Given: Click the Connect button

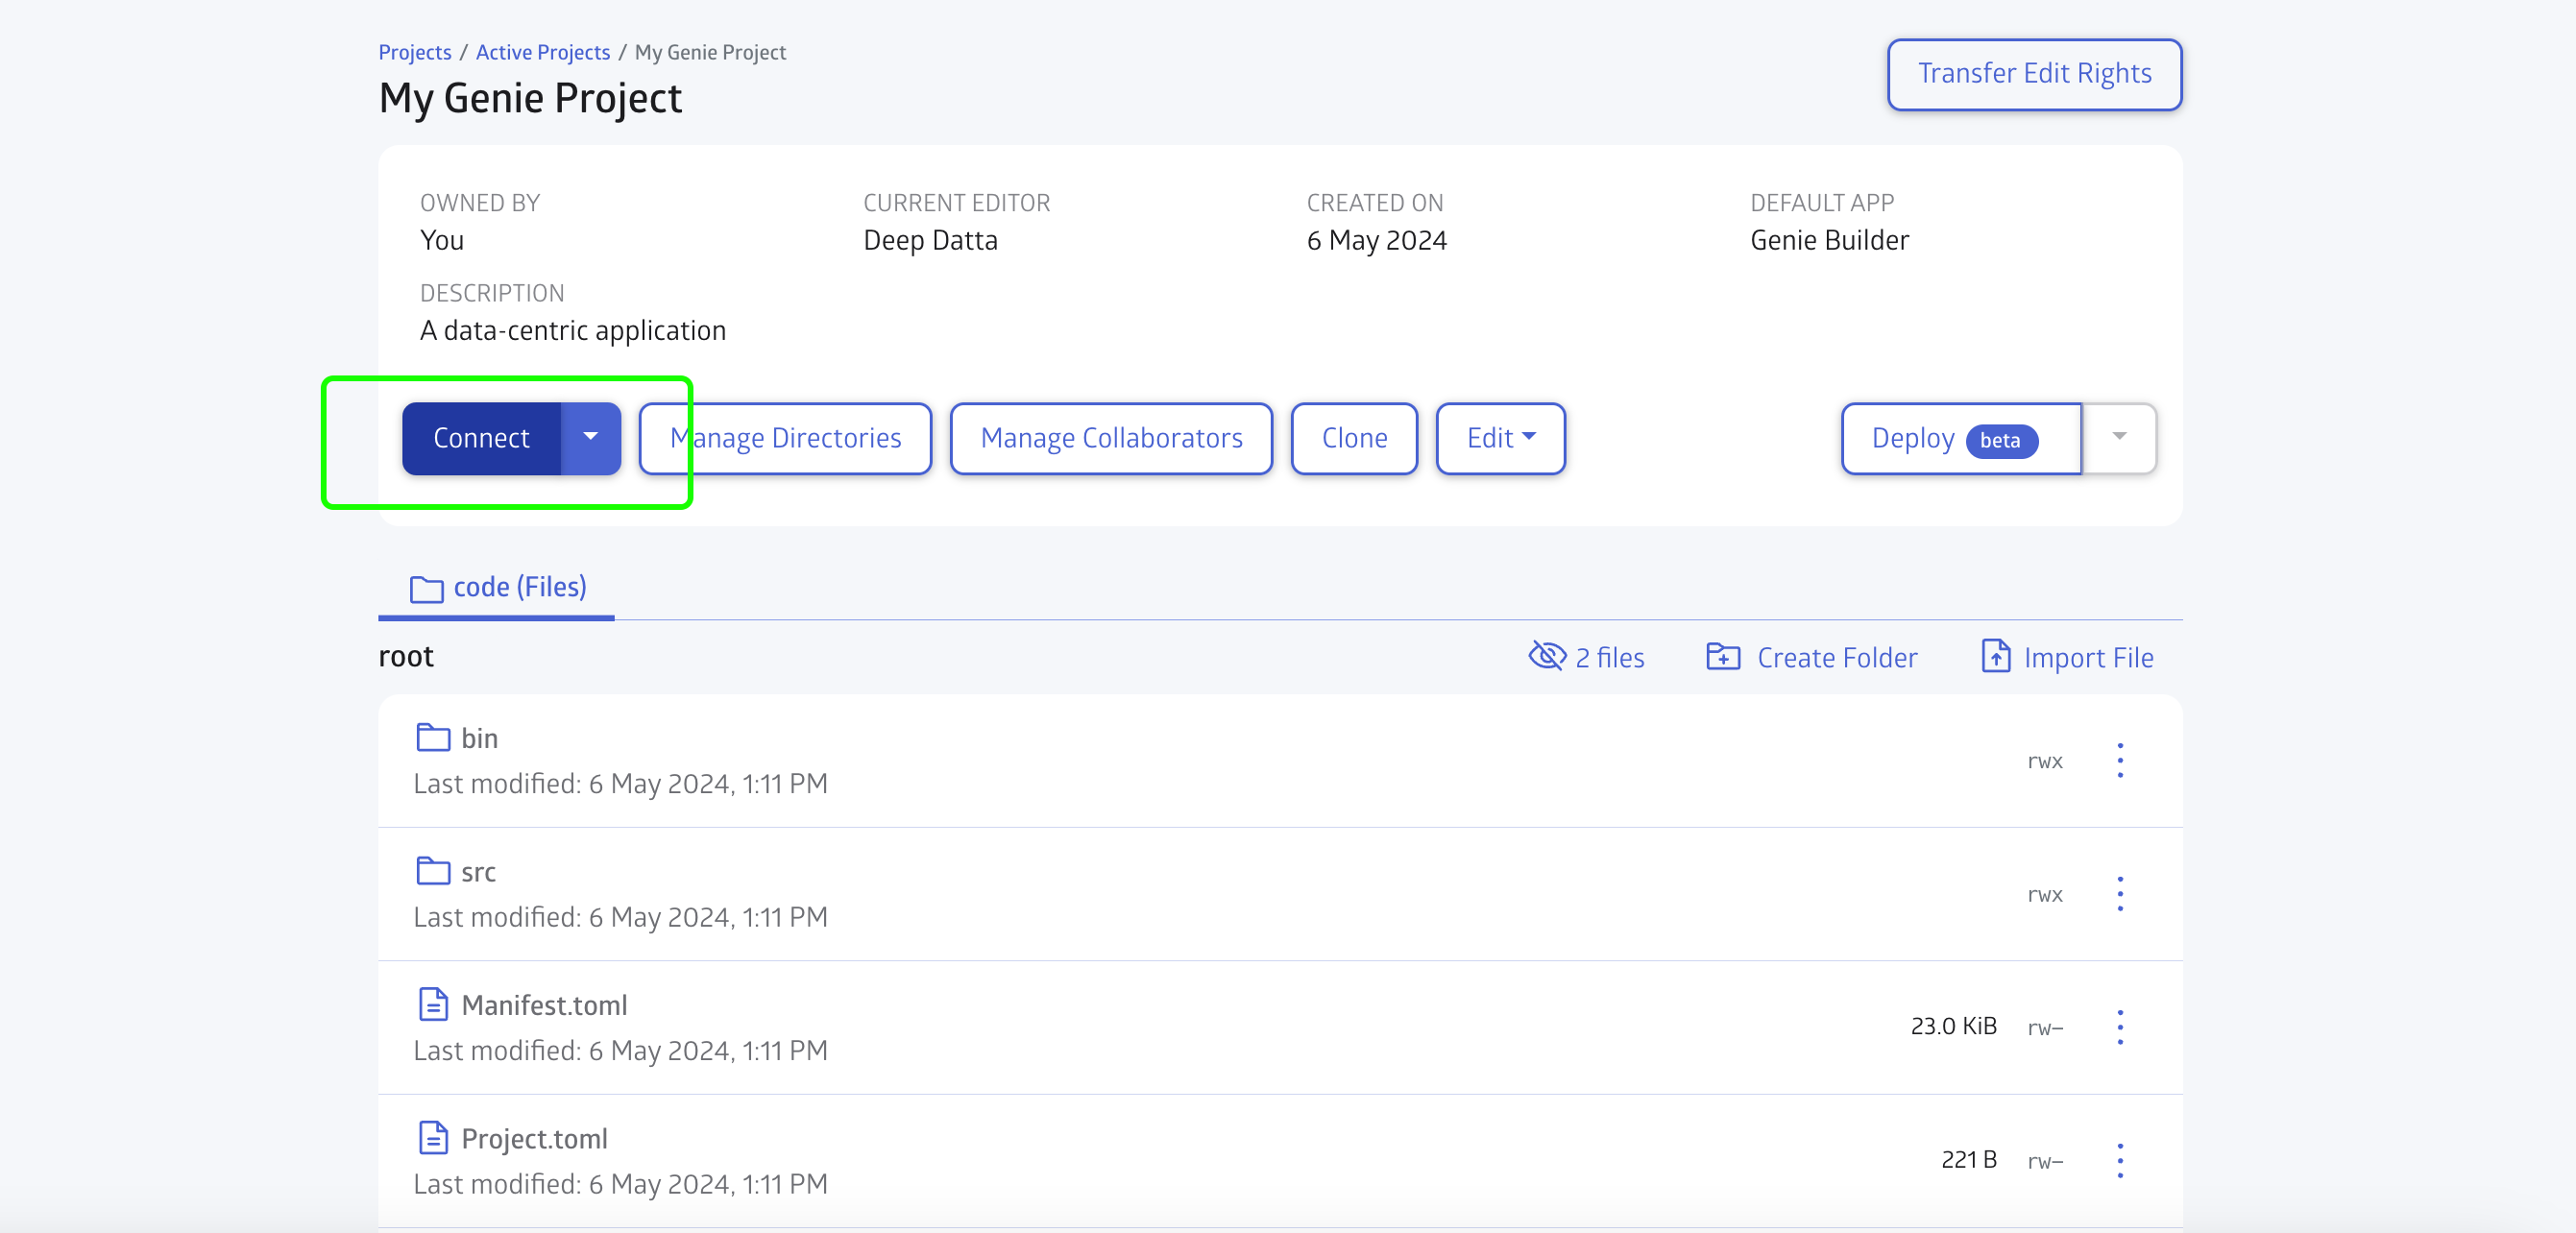Looking at the screenshot, I should point(481,437).
